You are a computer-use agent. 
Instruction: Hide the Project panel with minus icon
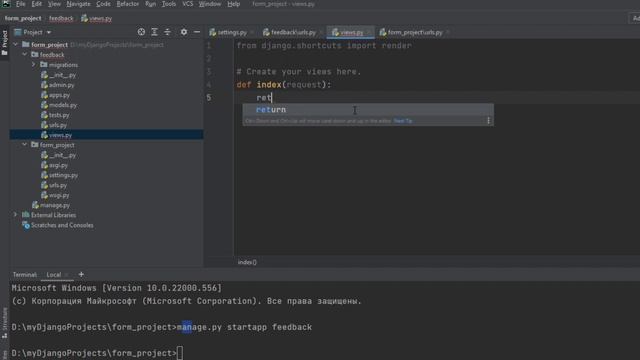coord(197,32)
